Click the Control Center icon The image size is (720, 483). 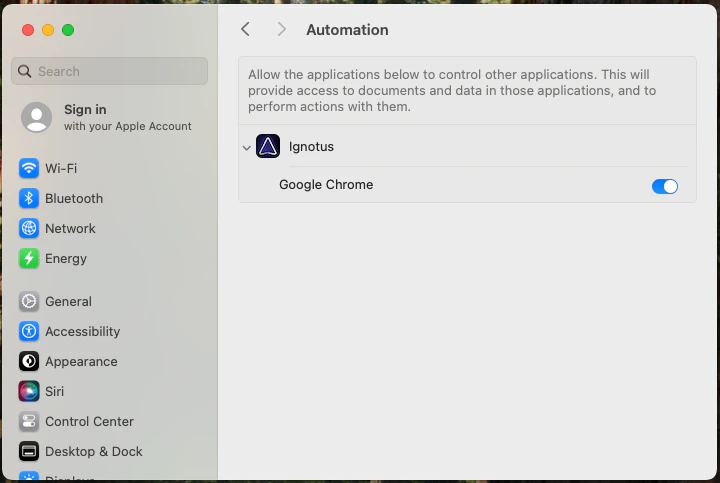pos(28,421)
